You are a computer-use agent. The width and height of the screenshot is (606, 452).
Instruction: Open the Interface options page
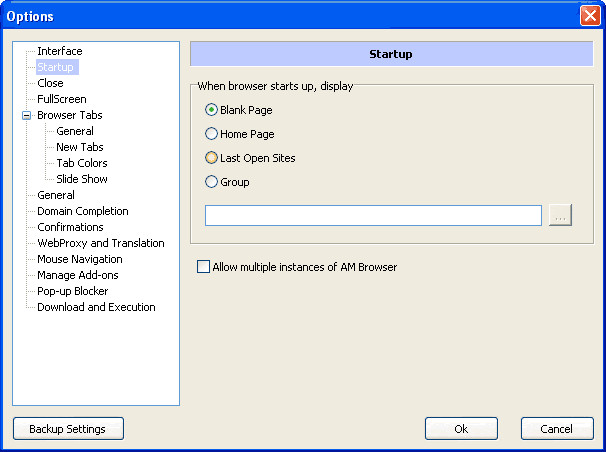60,51
